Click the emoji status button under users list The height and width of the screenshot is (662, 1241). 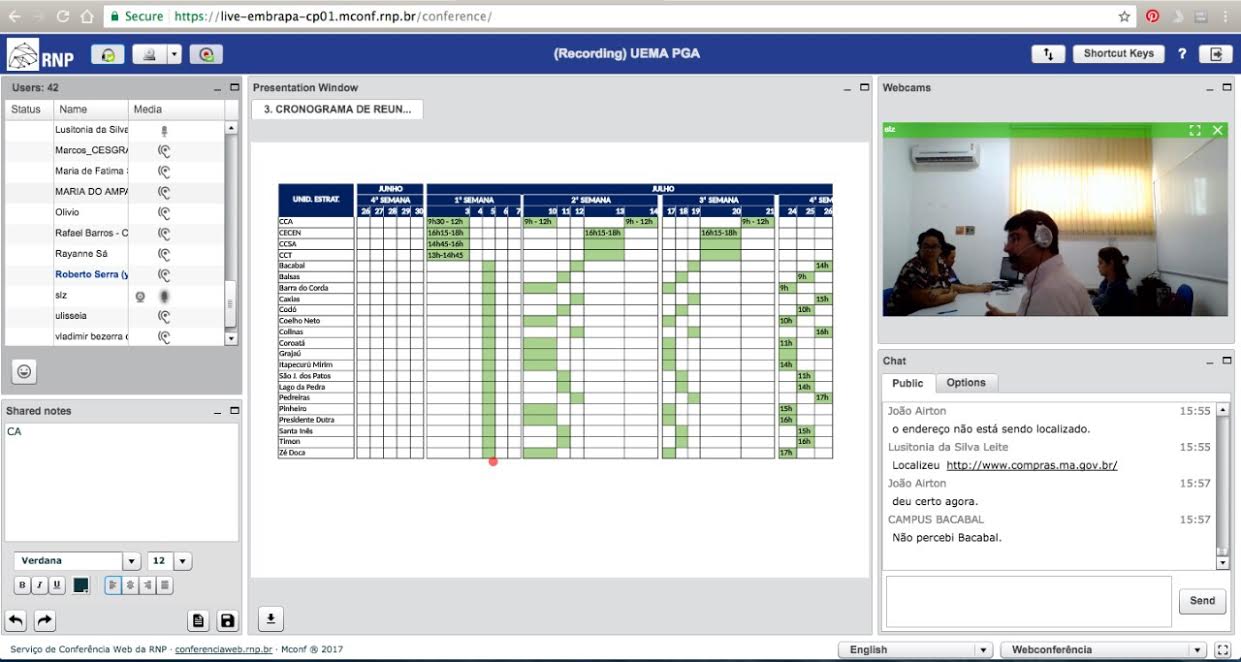point(24,372)
